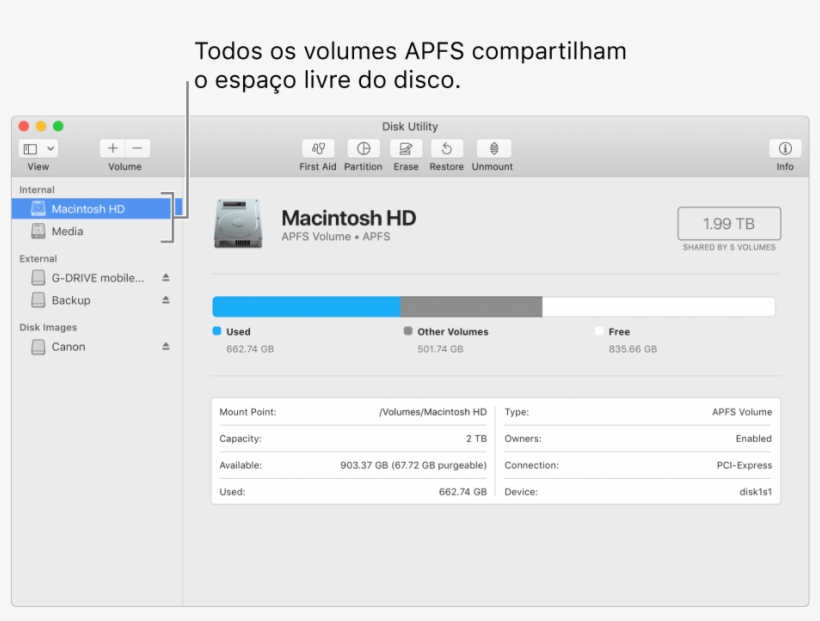Click the Free space legend indicator

pos(599,330)
